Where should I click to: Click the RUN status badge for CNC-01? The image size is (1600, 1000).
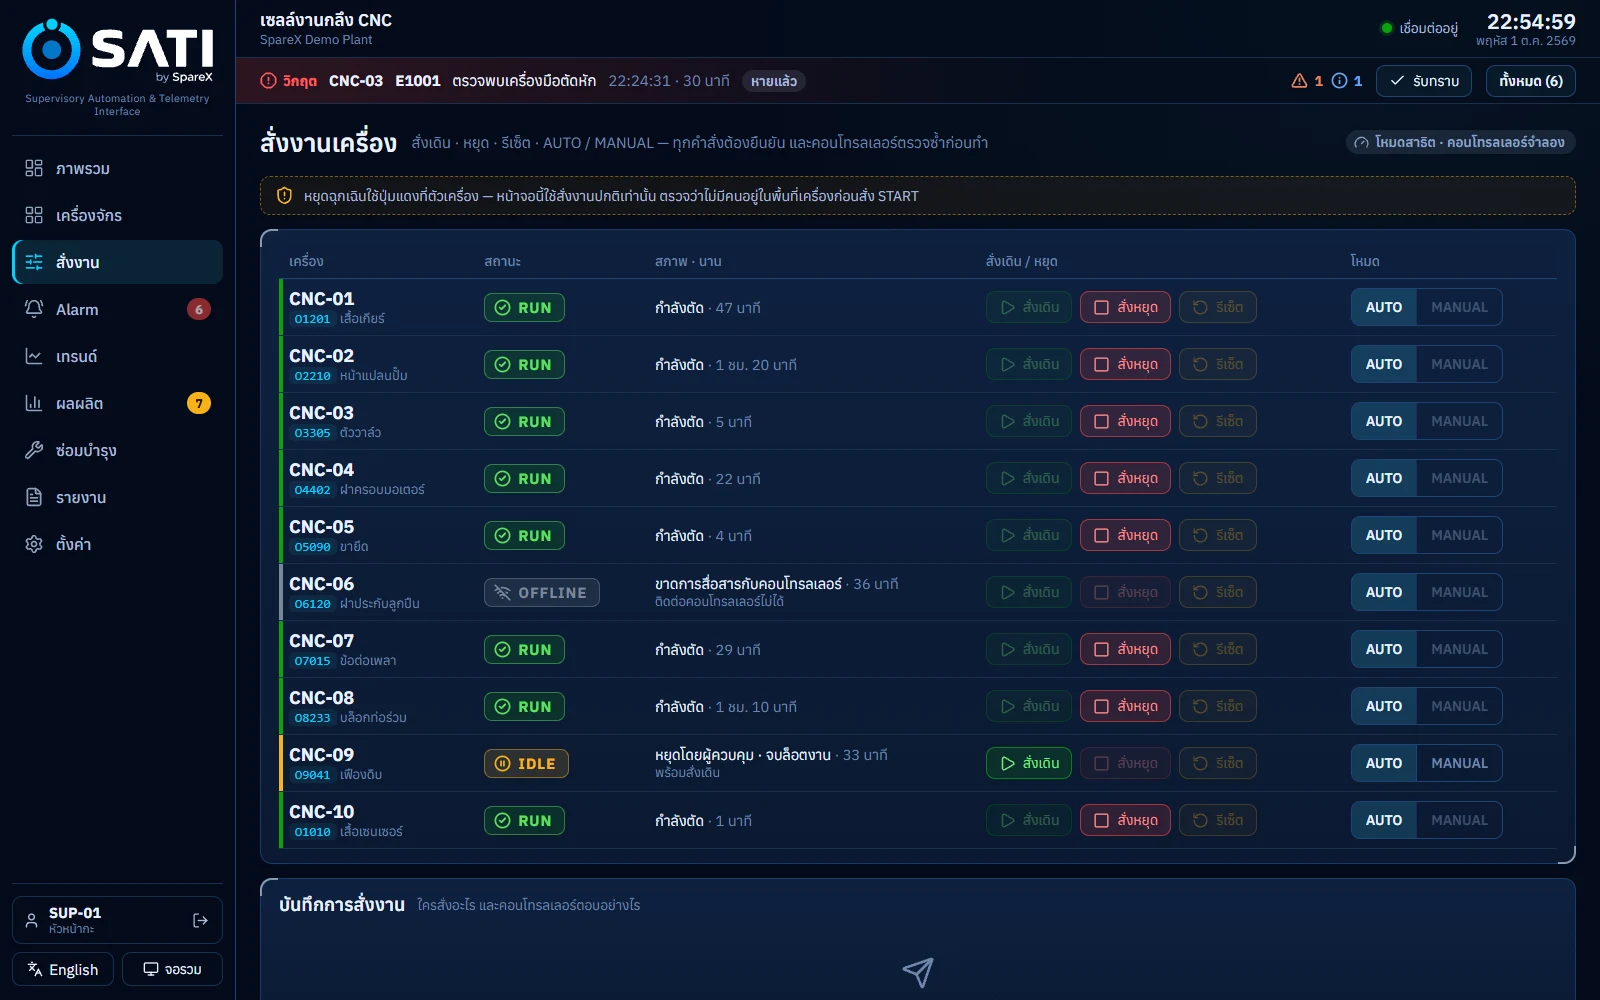tap(524, 308)
